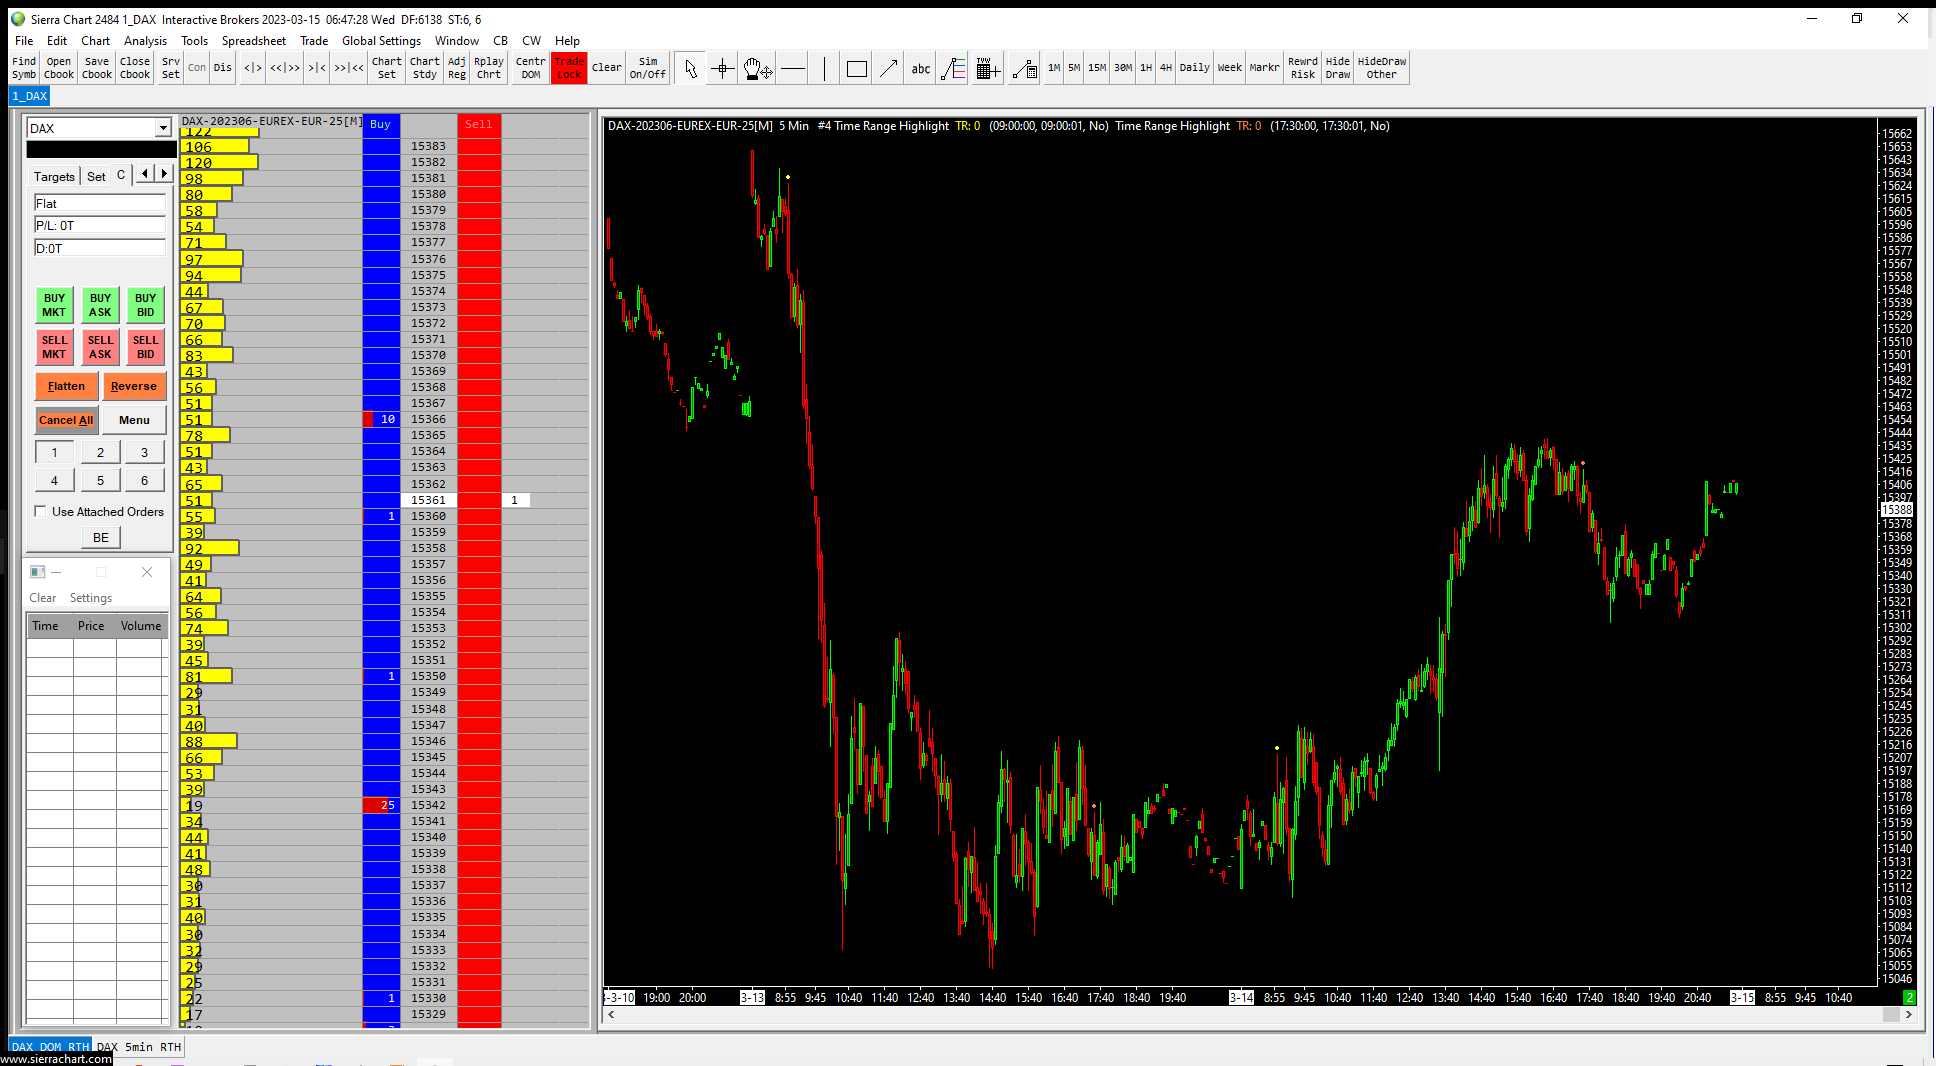Open the DAX symbol dropdown
1936x1066 pixels.
coord(163,128)
